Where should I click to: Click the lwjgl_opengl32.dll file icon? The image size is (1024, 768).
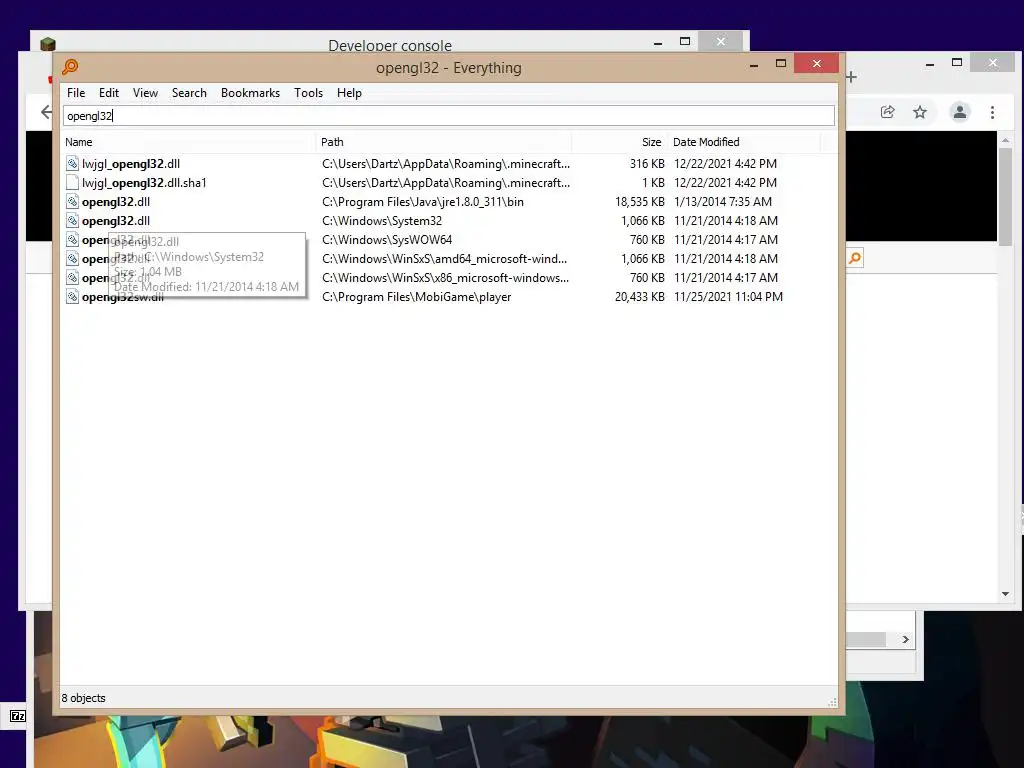(72, 164)
